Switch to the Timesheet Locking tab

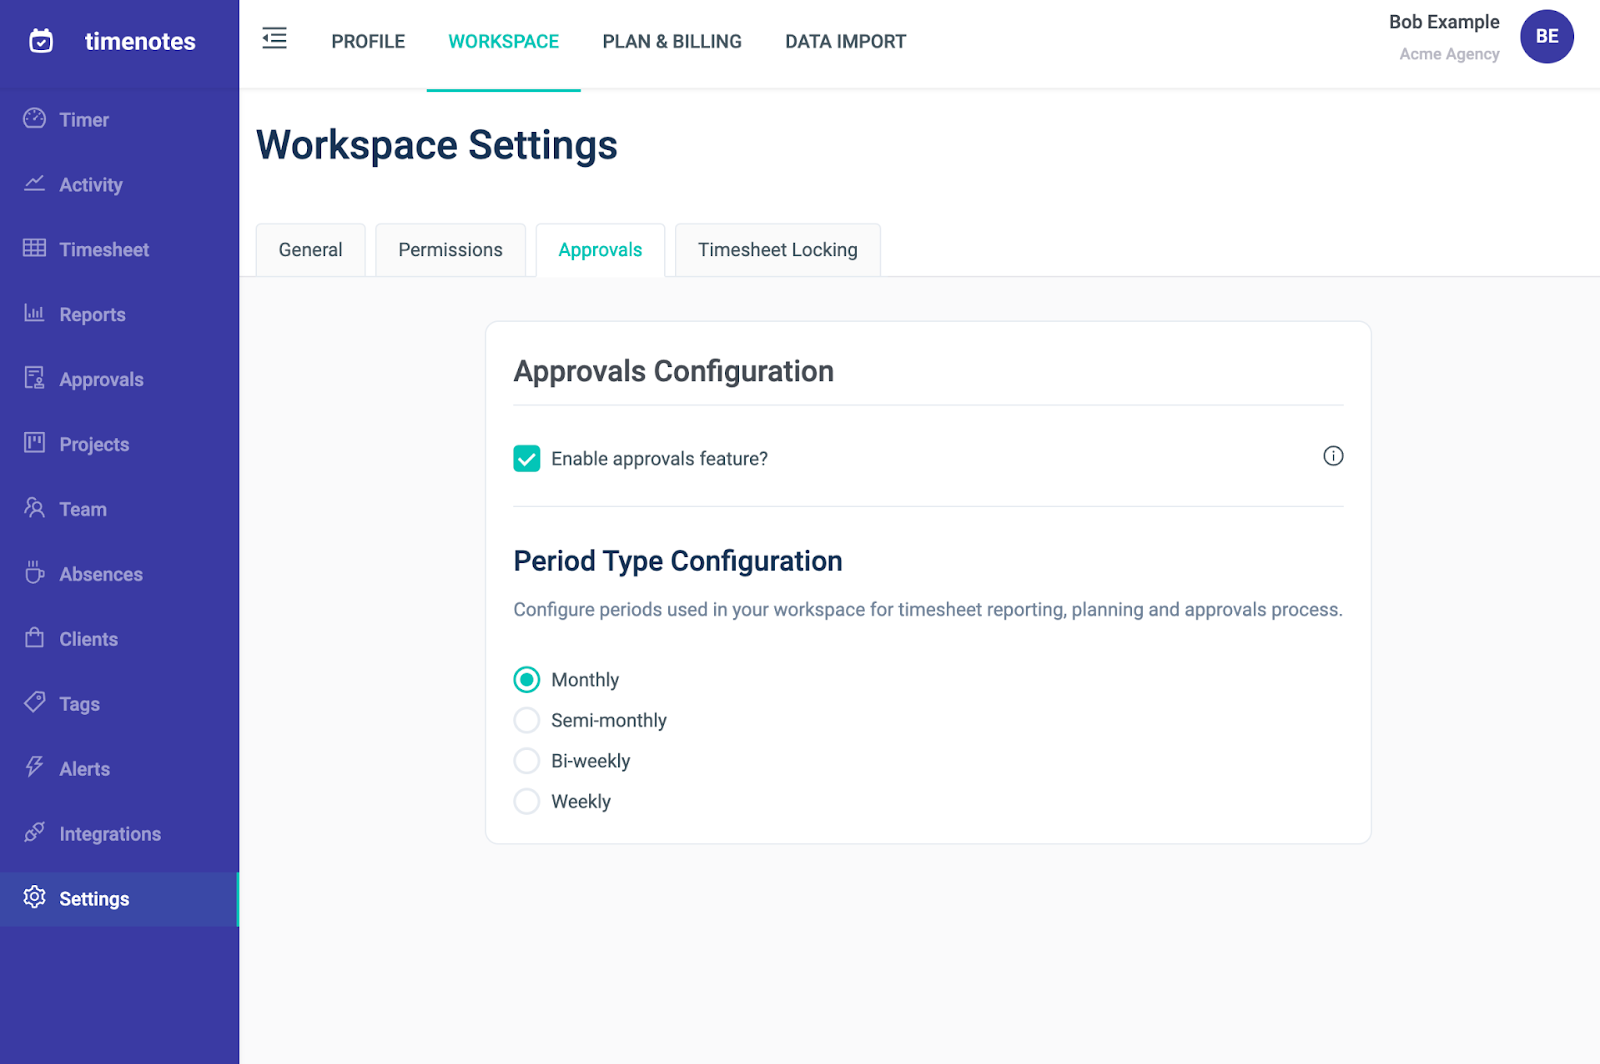[x=778, y=250]
